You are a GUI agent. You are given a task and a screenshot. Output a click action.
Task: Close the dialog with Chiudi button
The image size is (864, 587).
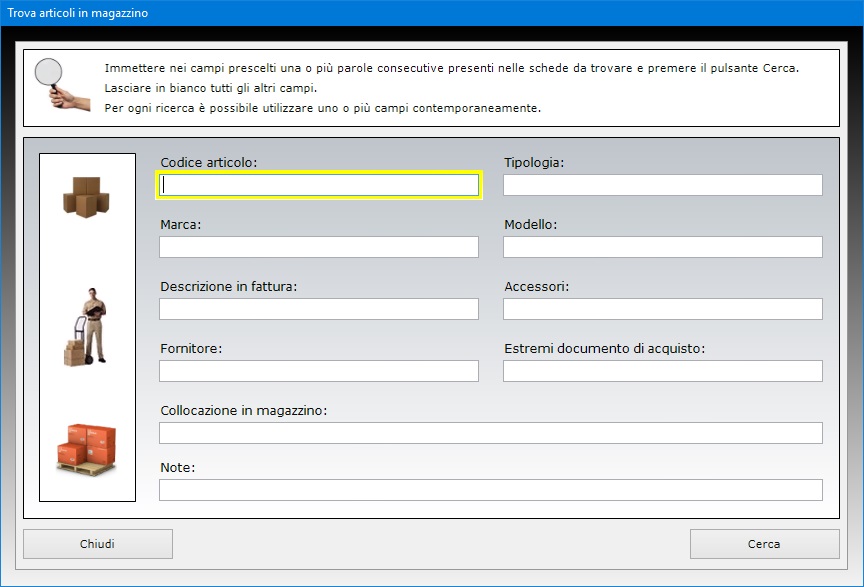point(98,544)
